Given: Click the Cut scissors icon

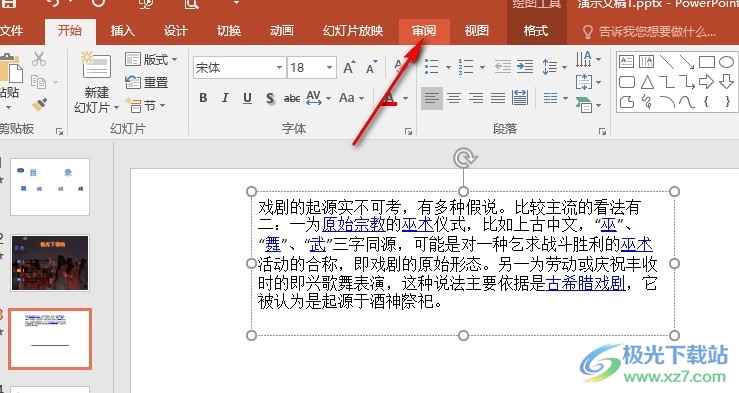Looking at the screenshot, I should [39, 59].
